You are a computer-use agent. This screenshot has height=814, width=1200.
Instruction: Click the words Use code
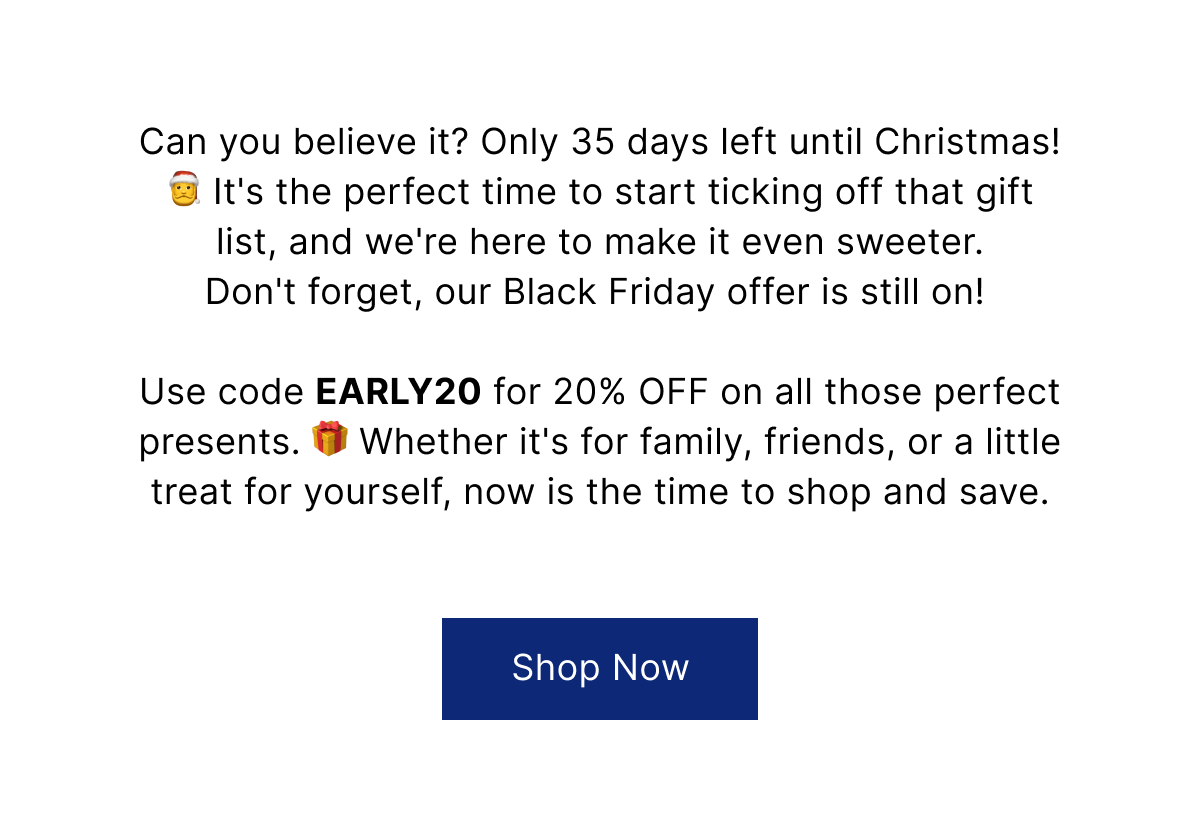[x=222, y=392]
